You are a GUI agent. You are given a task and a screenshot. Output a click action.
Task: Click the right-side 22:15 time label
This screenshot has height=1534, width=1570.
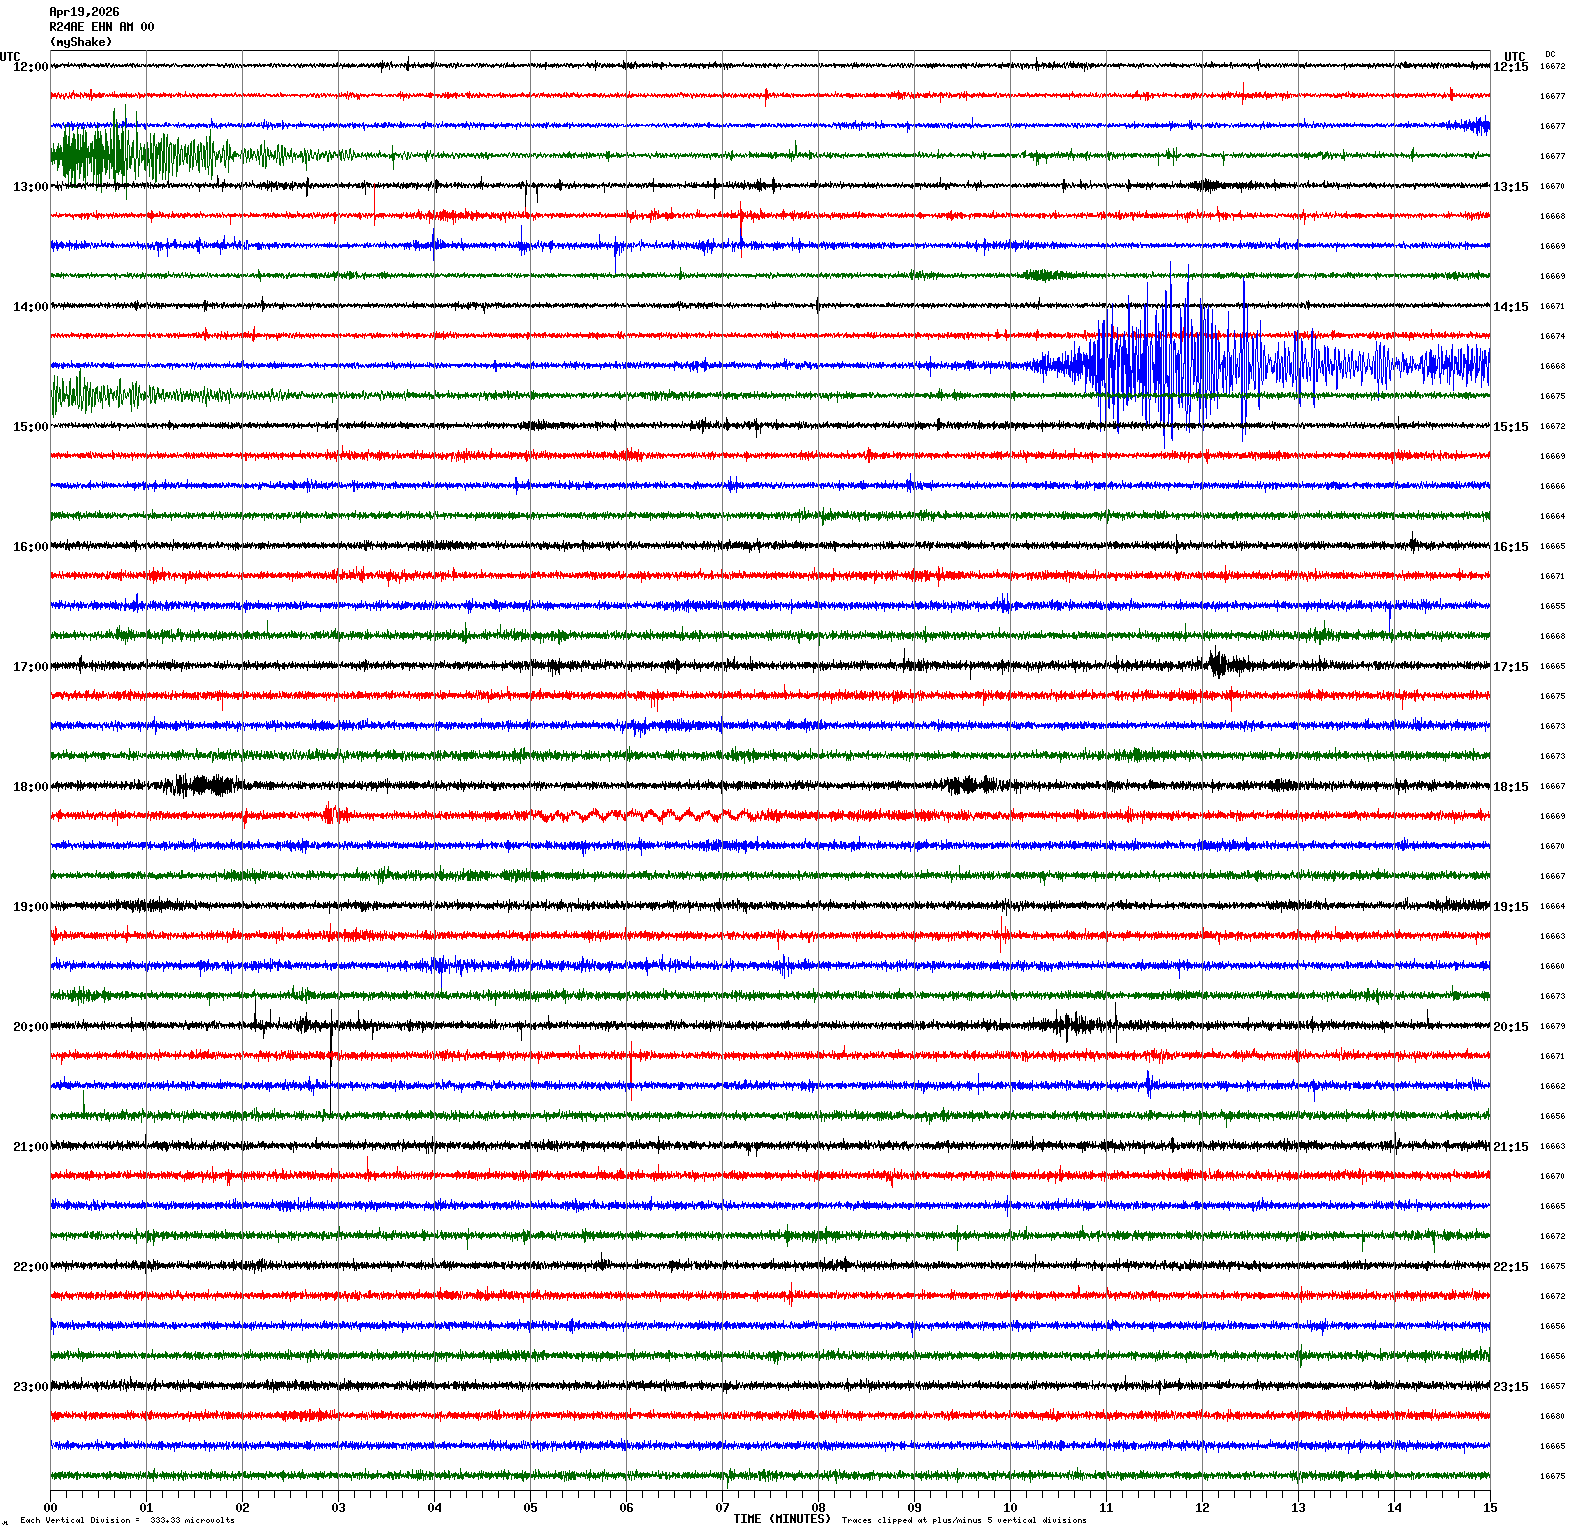(1510, 1267)
